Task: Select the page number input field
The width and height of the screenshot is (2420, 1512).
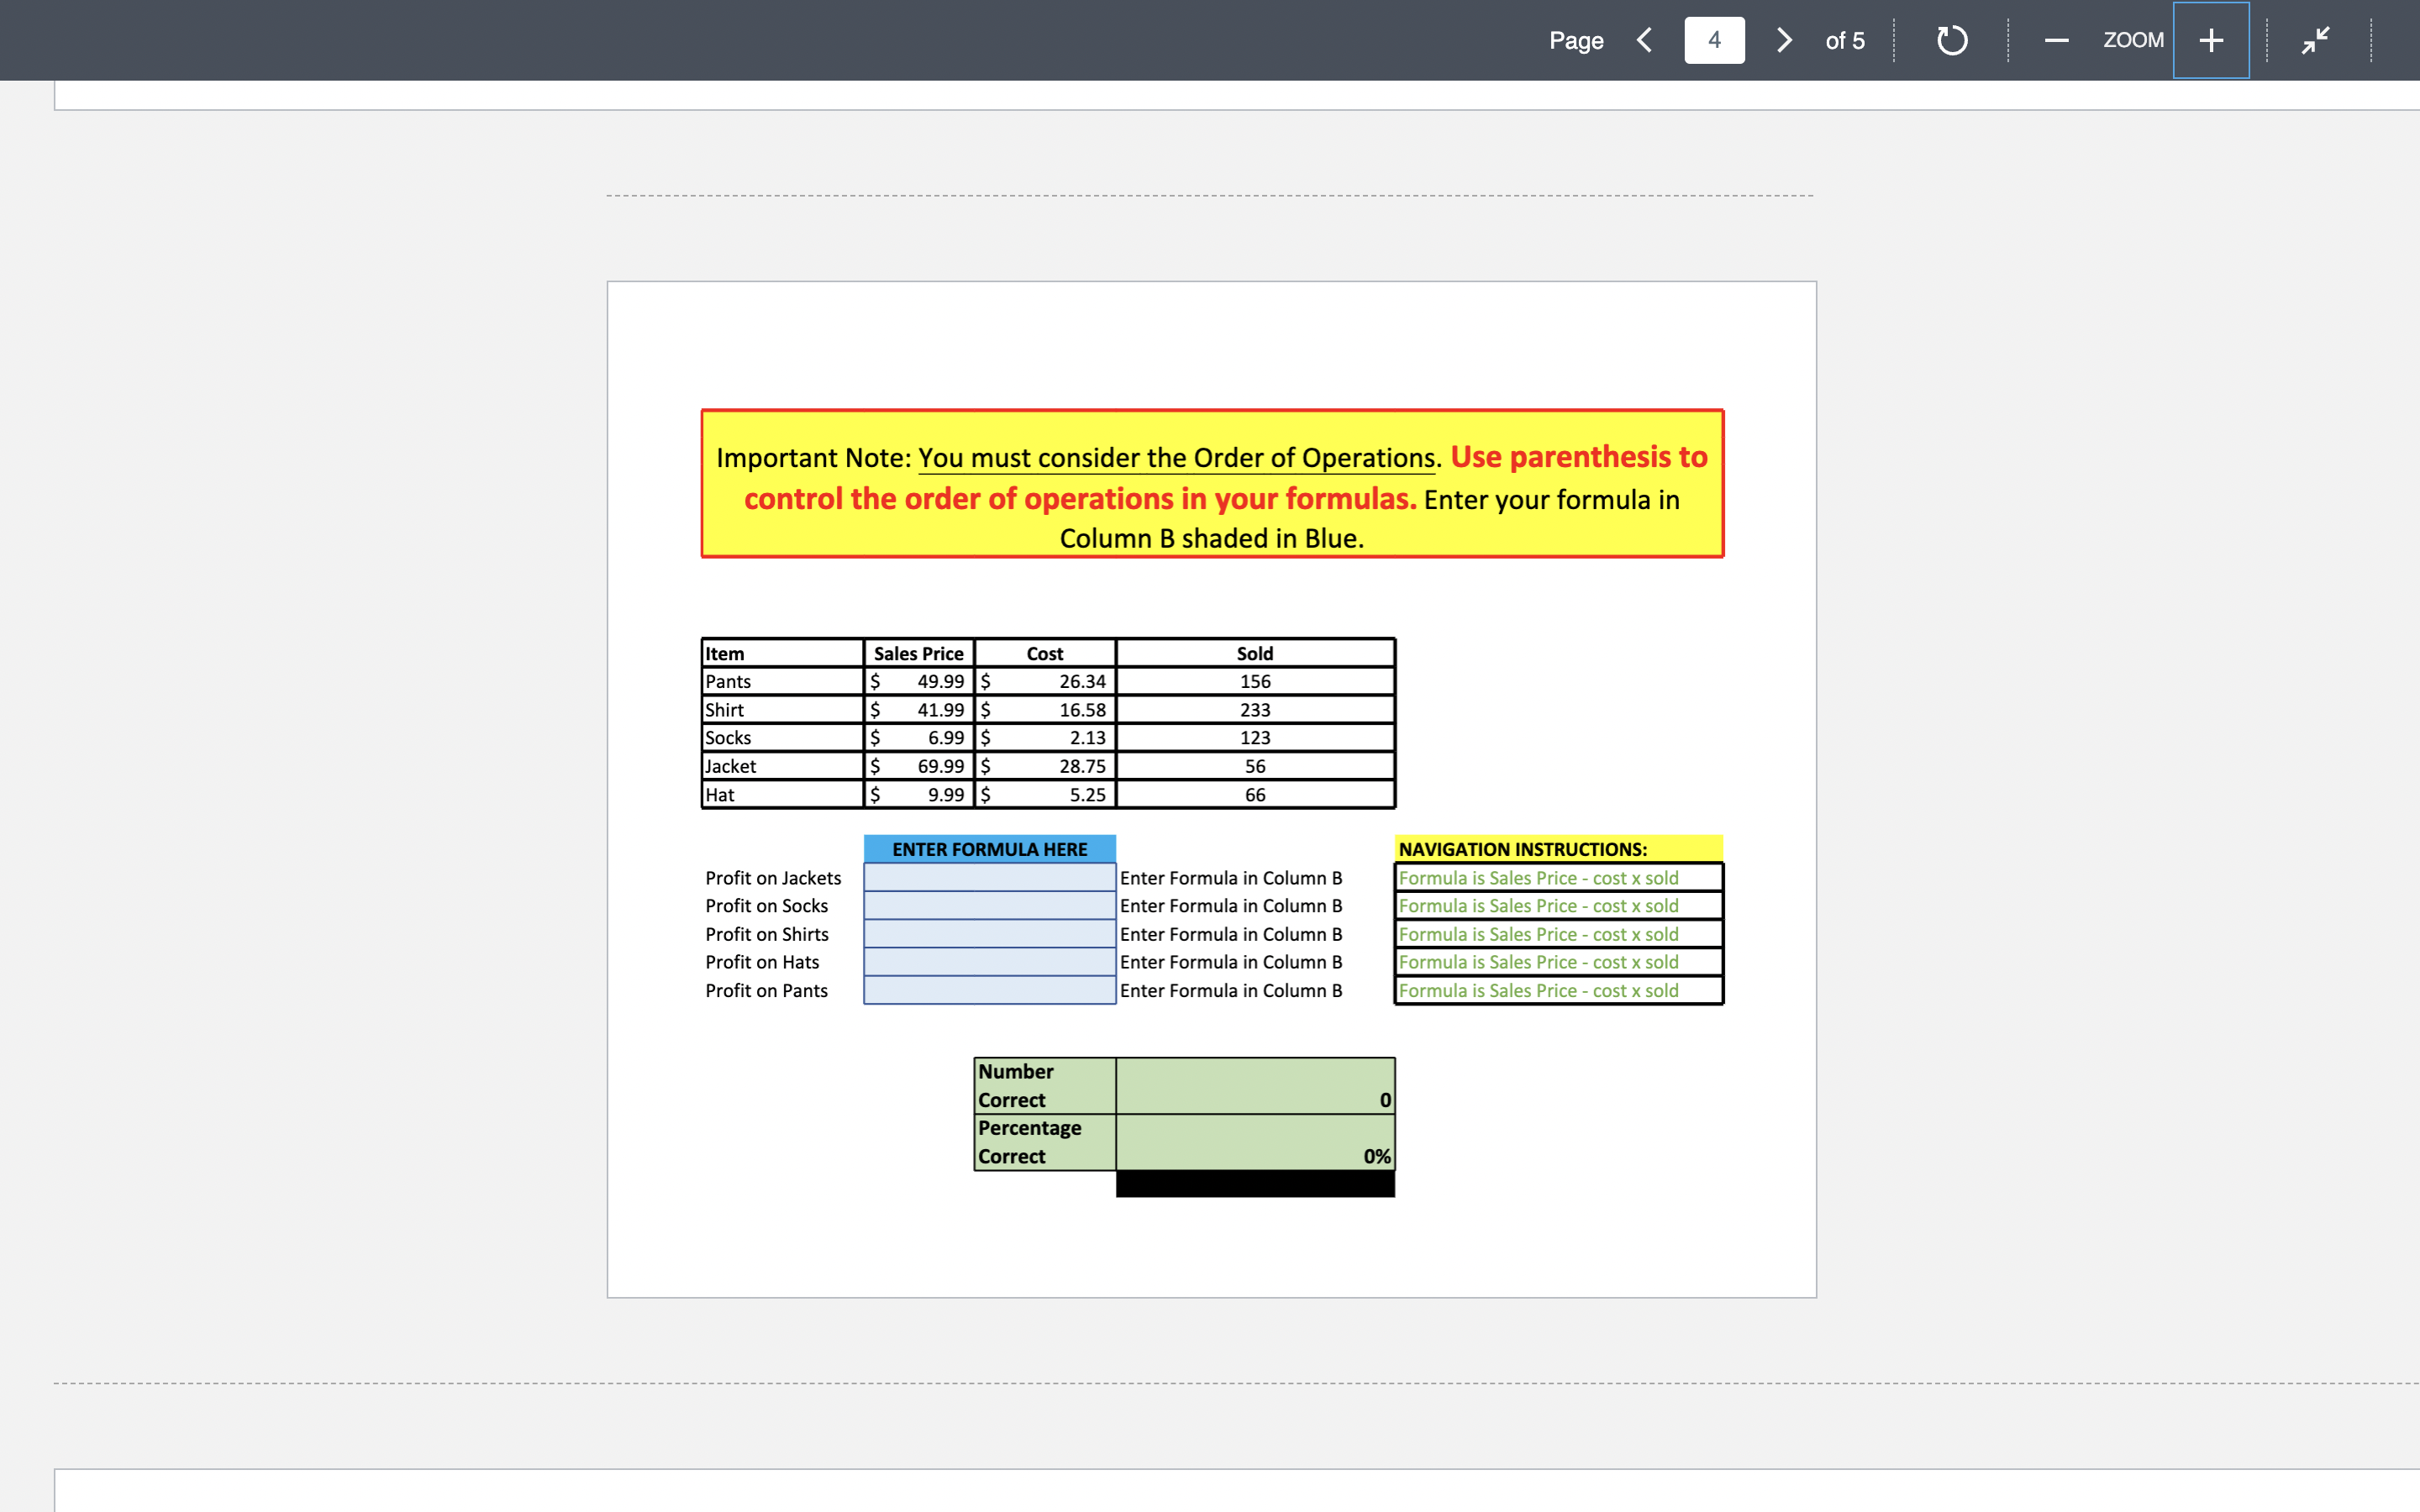Action: coord(1714,40)
